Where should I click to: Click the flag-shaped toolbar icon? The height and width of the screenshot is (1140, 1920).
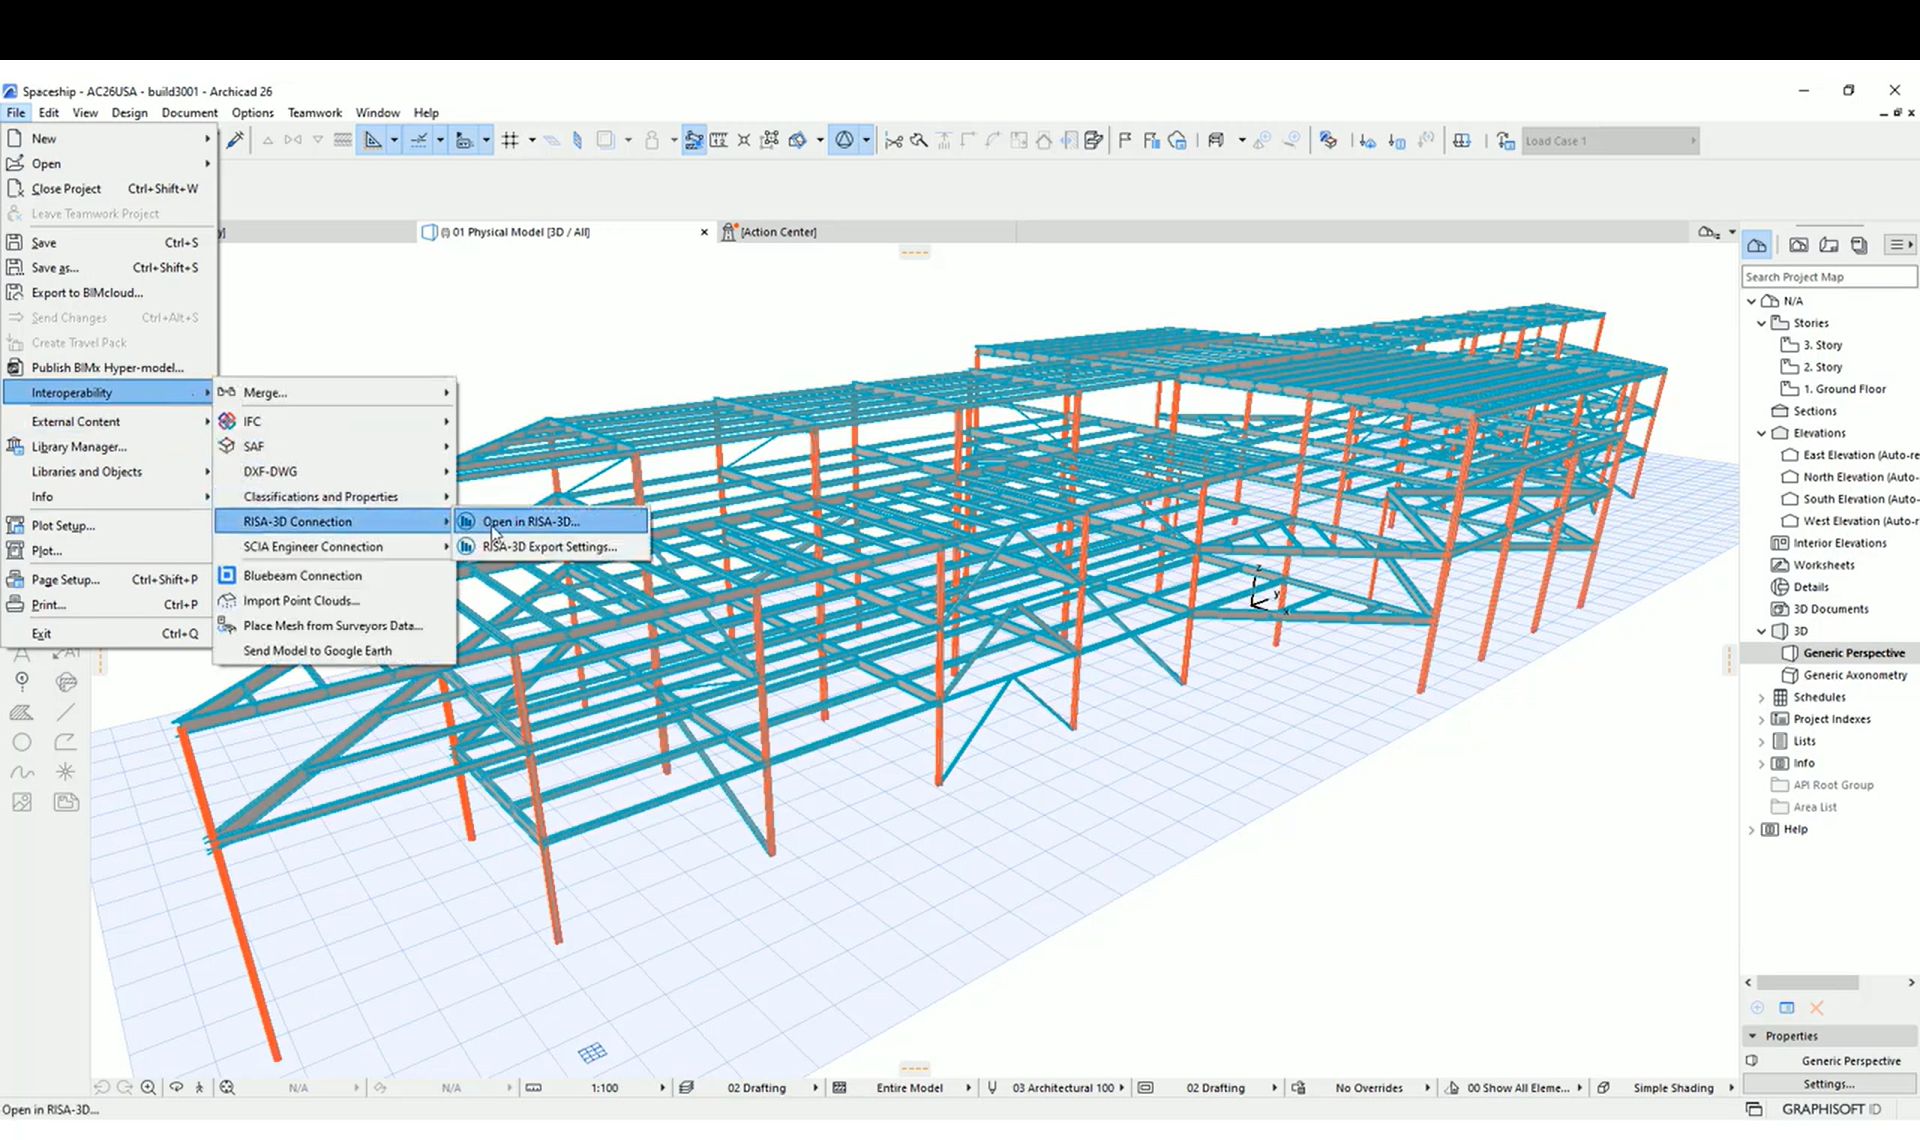click(1125, 140)
